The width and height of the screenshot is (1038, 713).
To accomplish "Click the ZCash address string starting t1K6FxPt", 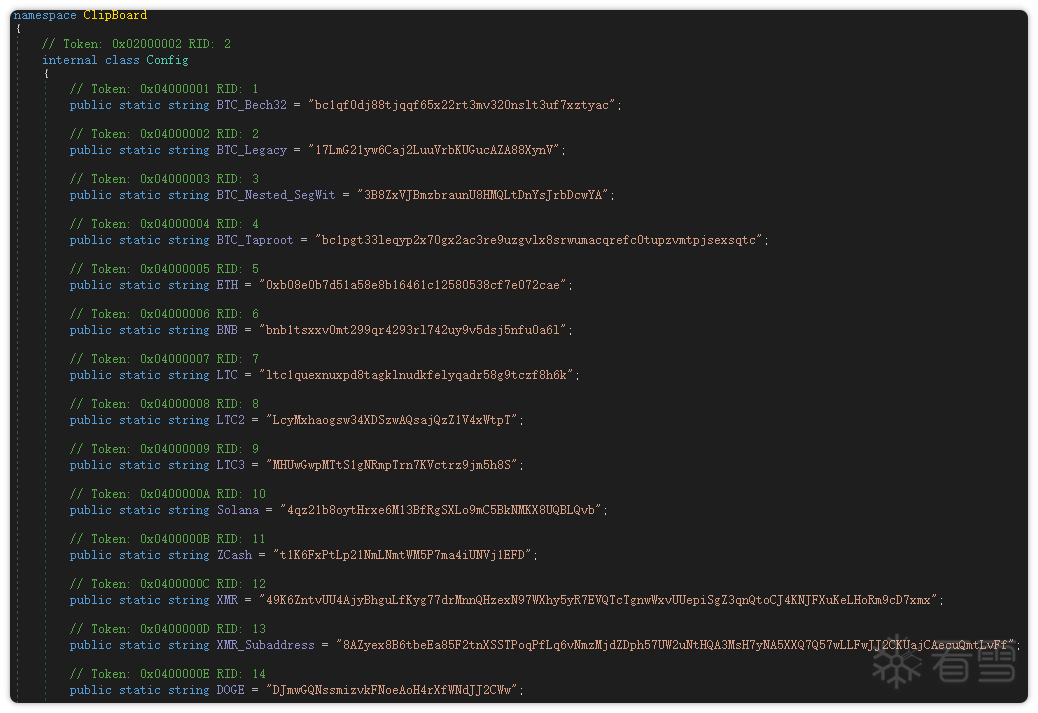I will (x=402, y=555).
